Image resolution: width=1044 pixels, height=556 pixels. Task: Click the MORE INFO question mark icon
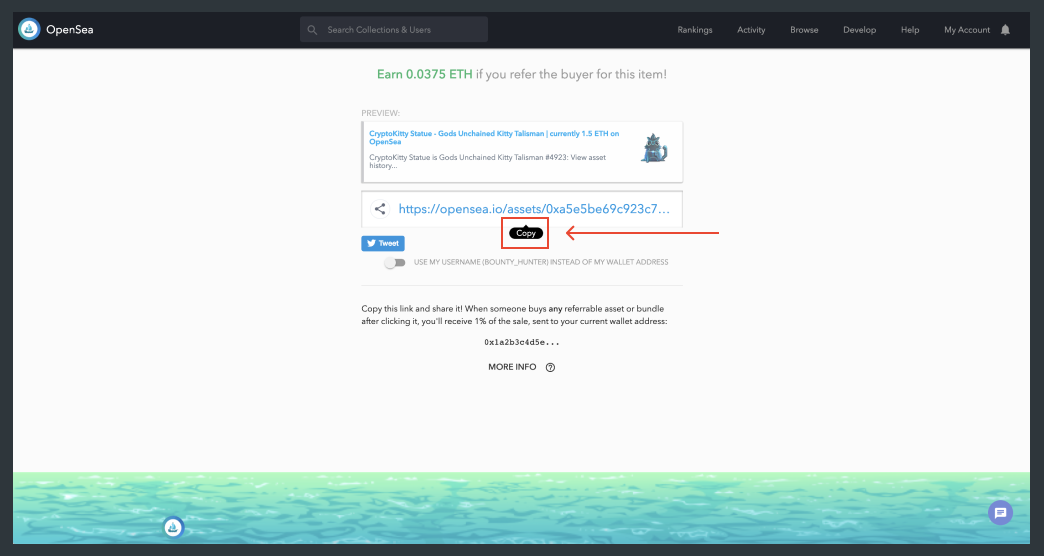(550, 368)
